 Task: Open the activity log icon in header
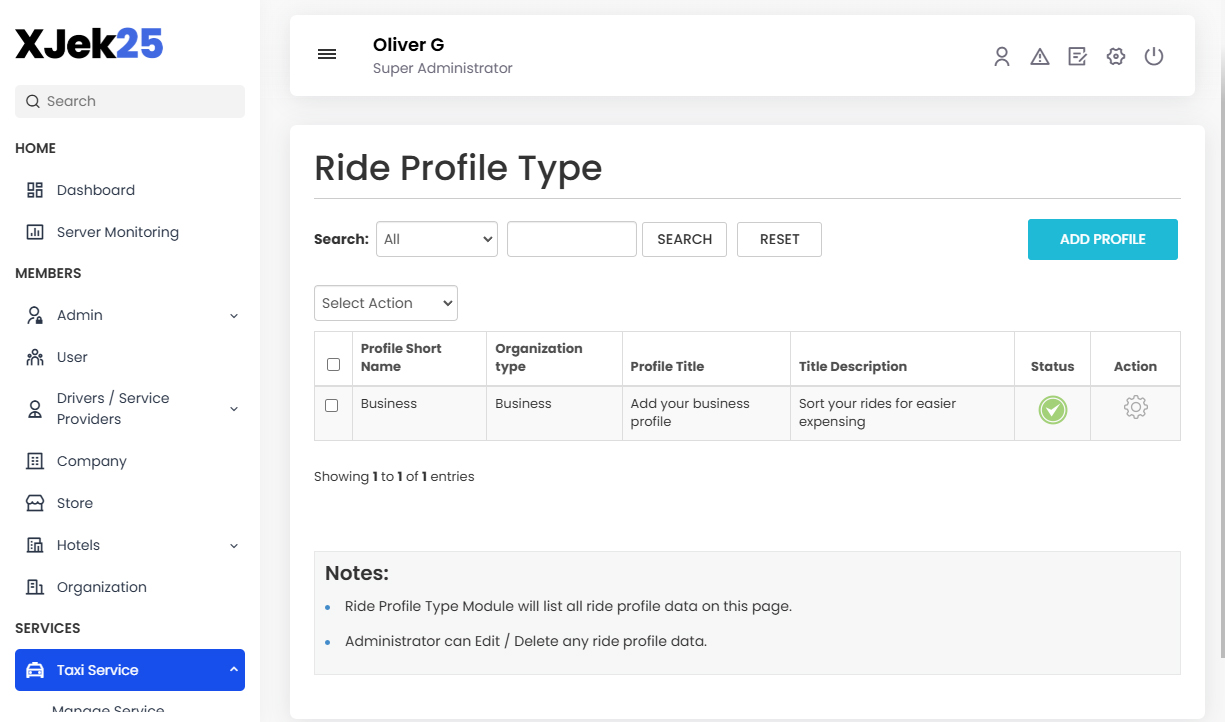coord(1078,56)
